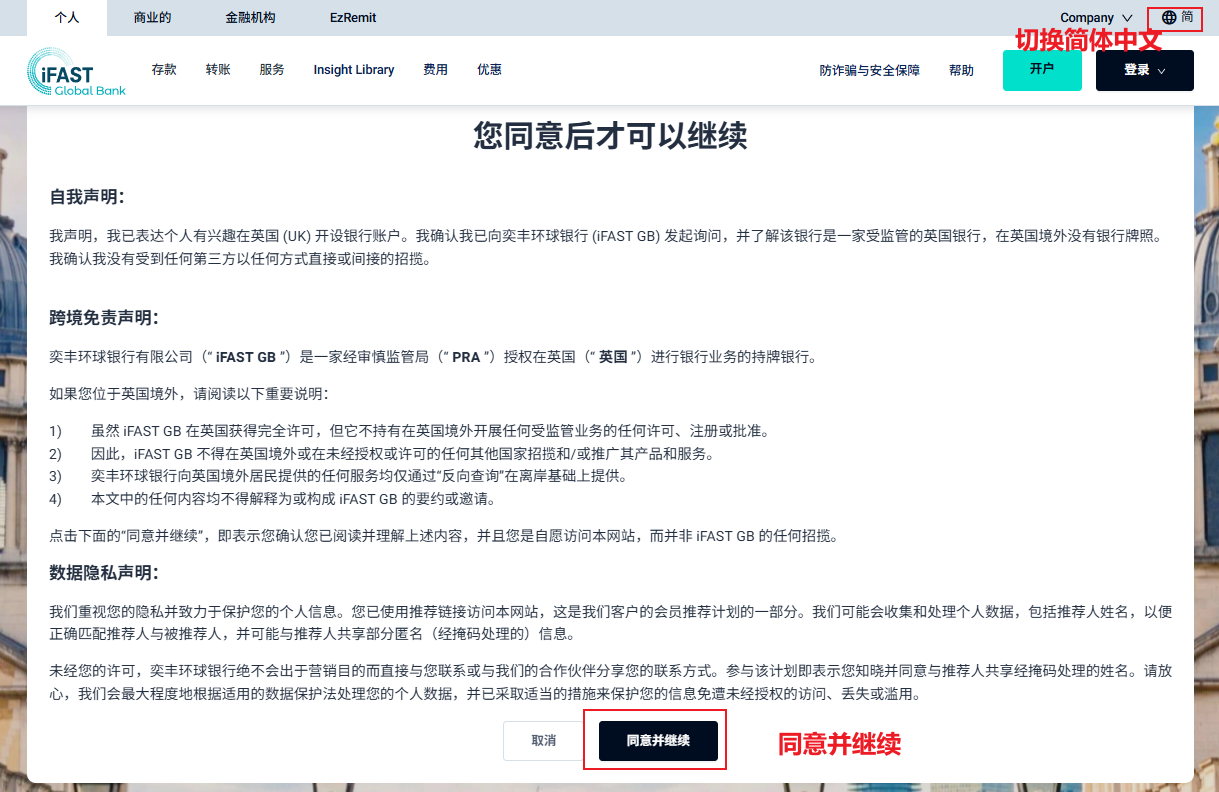
Task: Click the paragraph starting 点击下面的
Action: click(x=443, y=536)
